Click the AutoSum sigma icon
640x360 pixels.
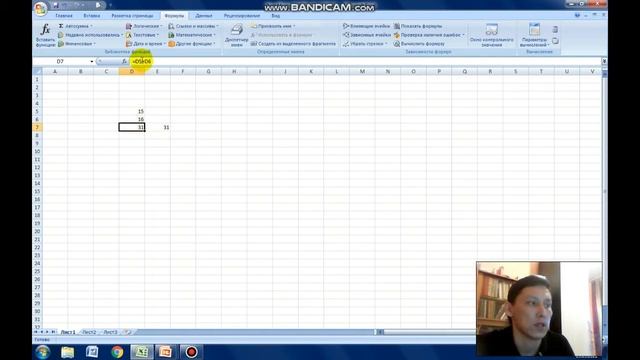coord(61,26)
